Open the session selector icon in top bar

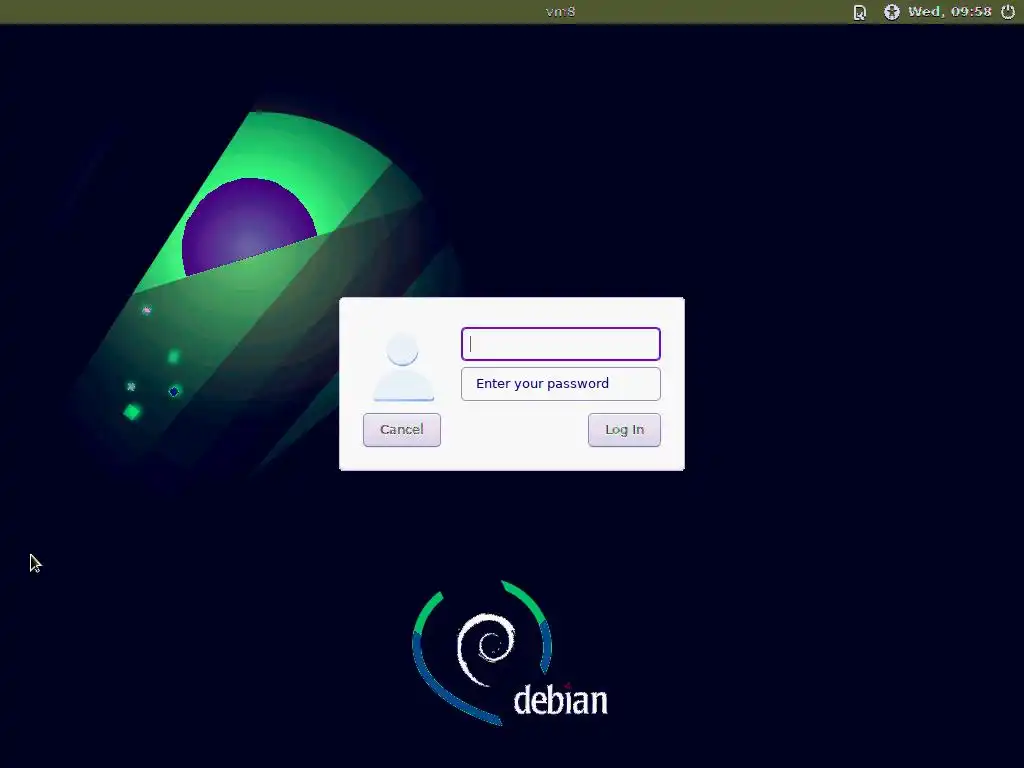859,12
